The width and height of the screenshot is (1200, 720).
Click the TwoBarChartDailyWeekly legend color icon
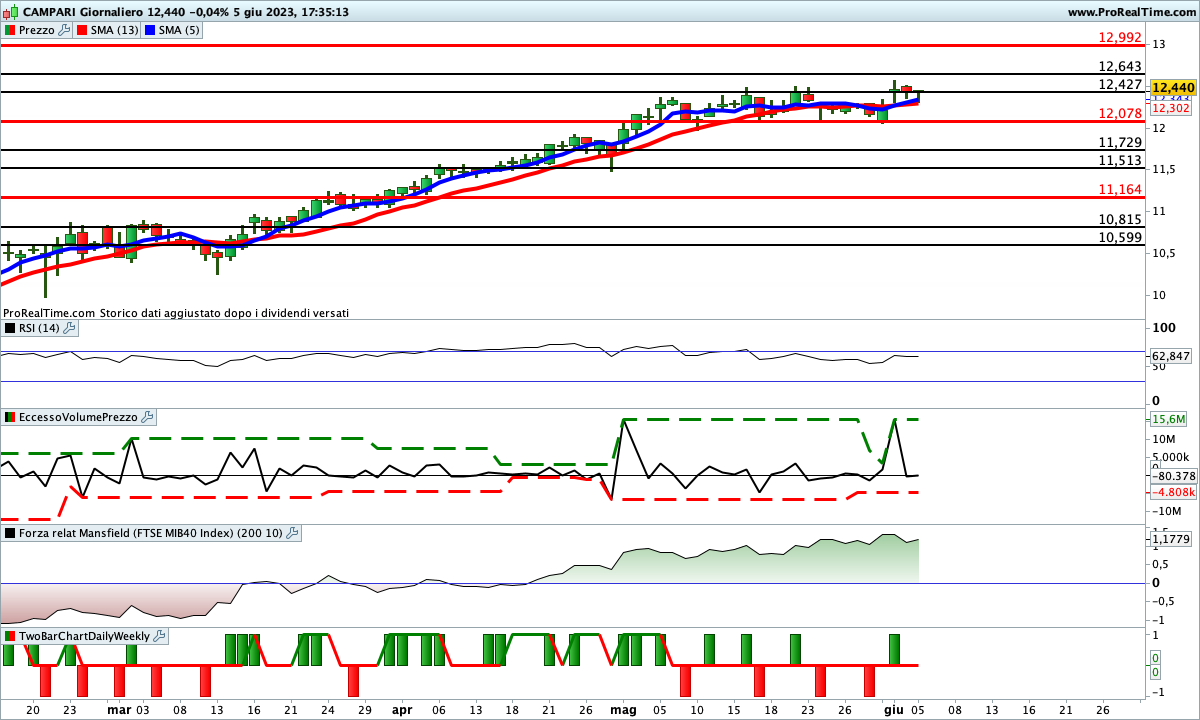coord(10,636)
